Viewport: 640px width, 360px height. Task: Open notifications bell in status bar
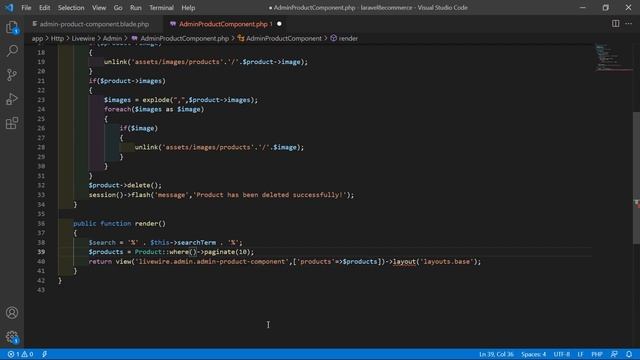point(629,354)
